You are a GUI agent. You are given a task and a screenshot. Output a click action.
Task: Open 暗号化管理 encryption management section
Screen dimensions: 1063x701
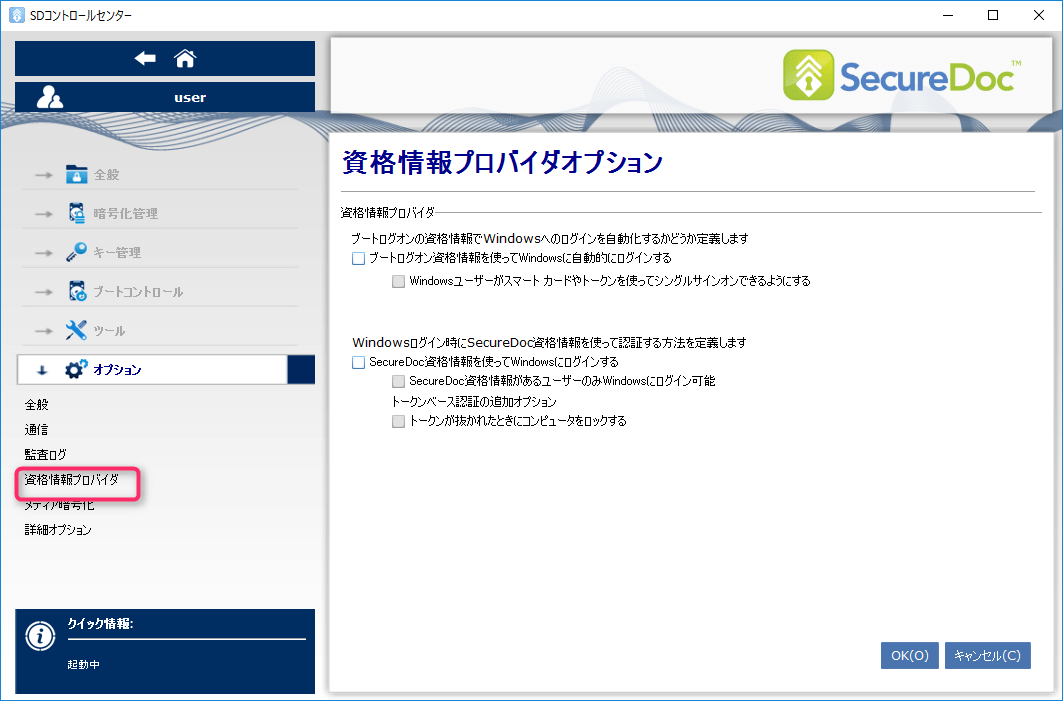point(124,214)
